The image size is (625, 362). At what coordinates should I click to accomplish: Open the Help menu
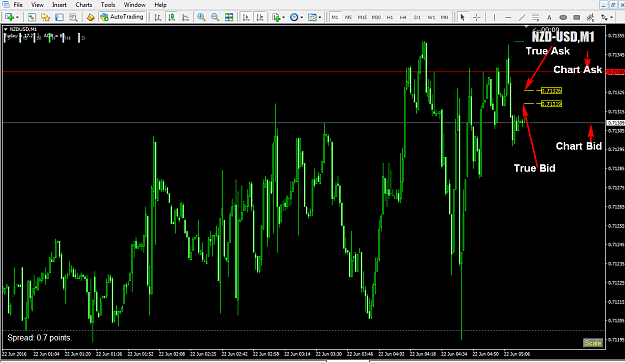tap(160, 5)
